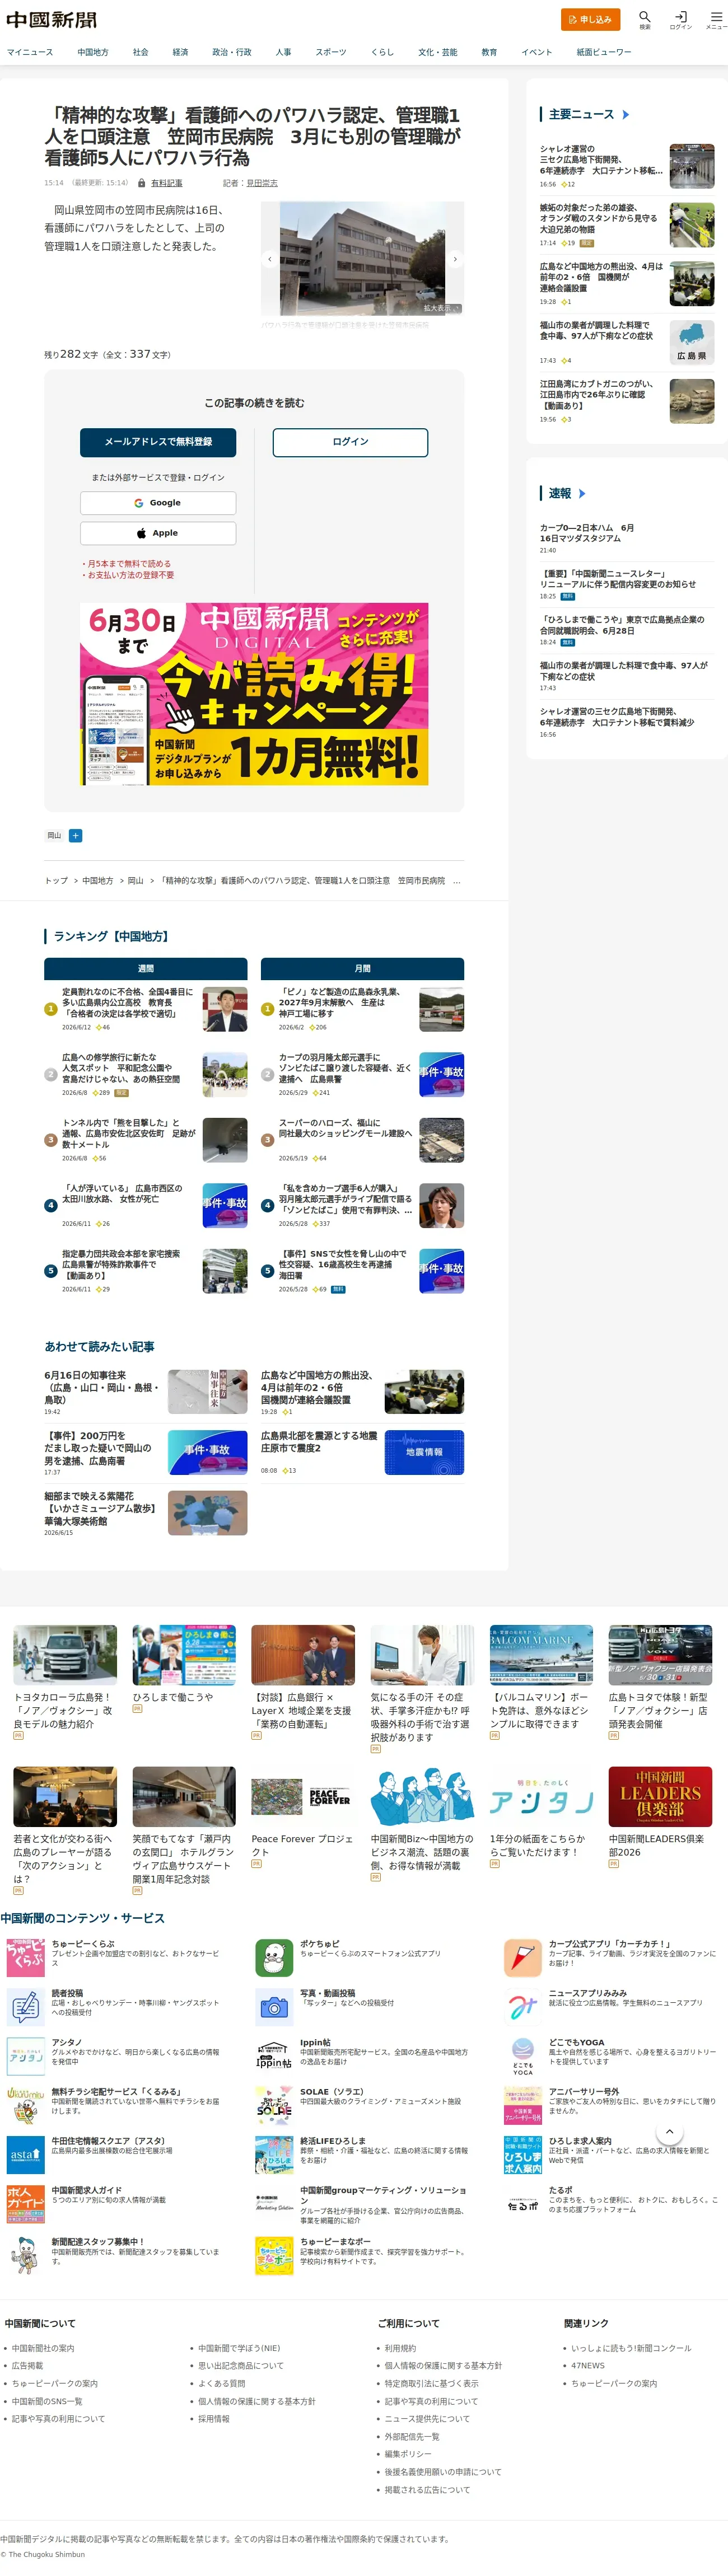Viewport: 728px width, 2576px height.
Task: Expand 主要ニュース section with chevron
Action: [626, 115]
